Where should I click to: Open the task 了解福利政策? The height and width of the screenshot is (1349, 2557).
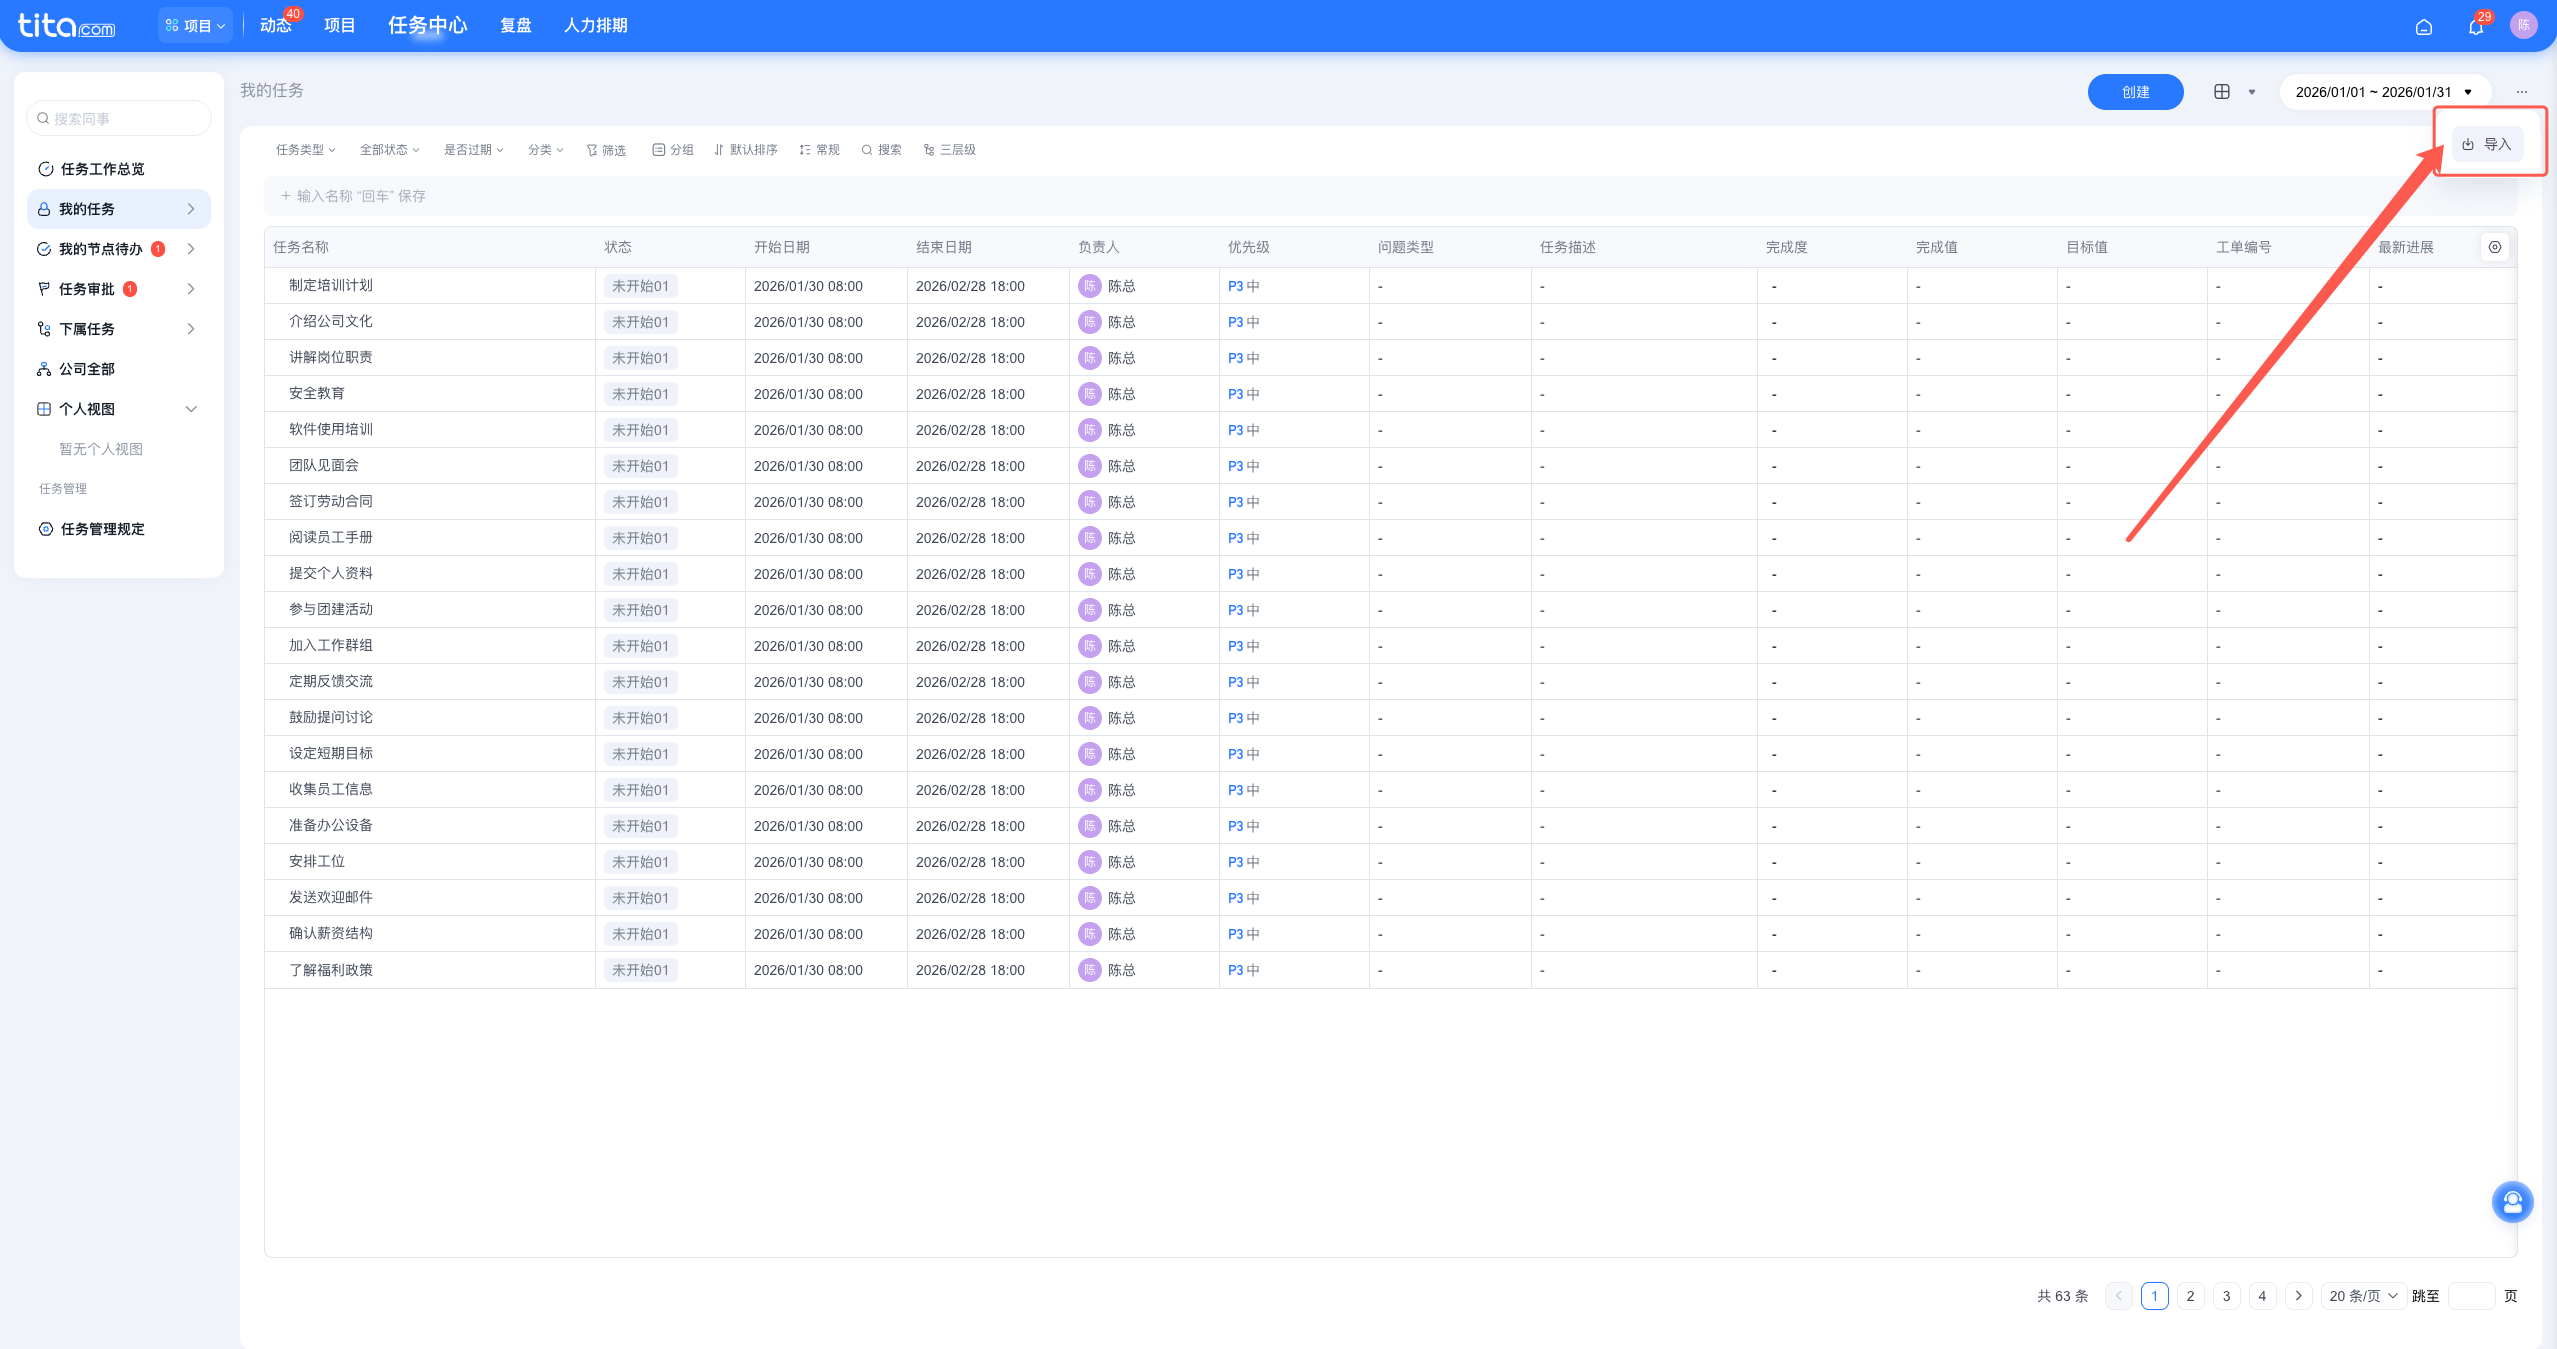point(331,970)
